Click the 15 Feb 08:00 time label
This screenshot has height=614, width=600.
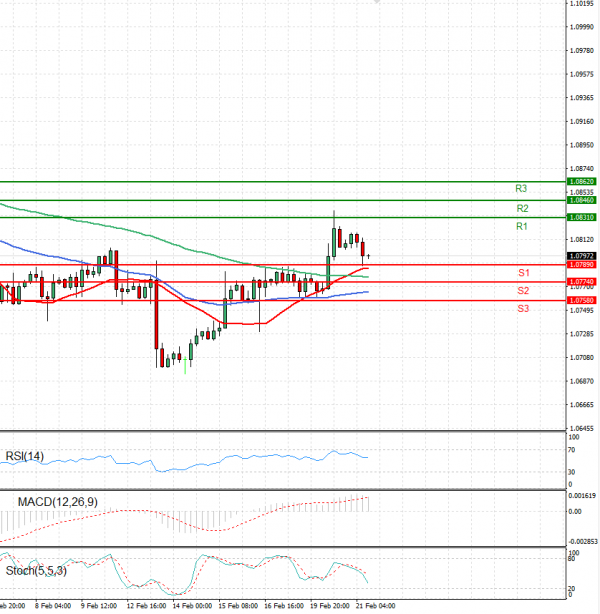click(239, 606)
